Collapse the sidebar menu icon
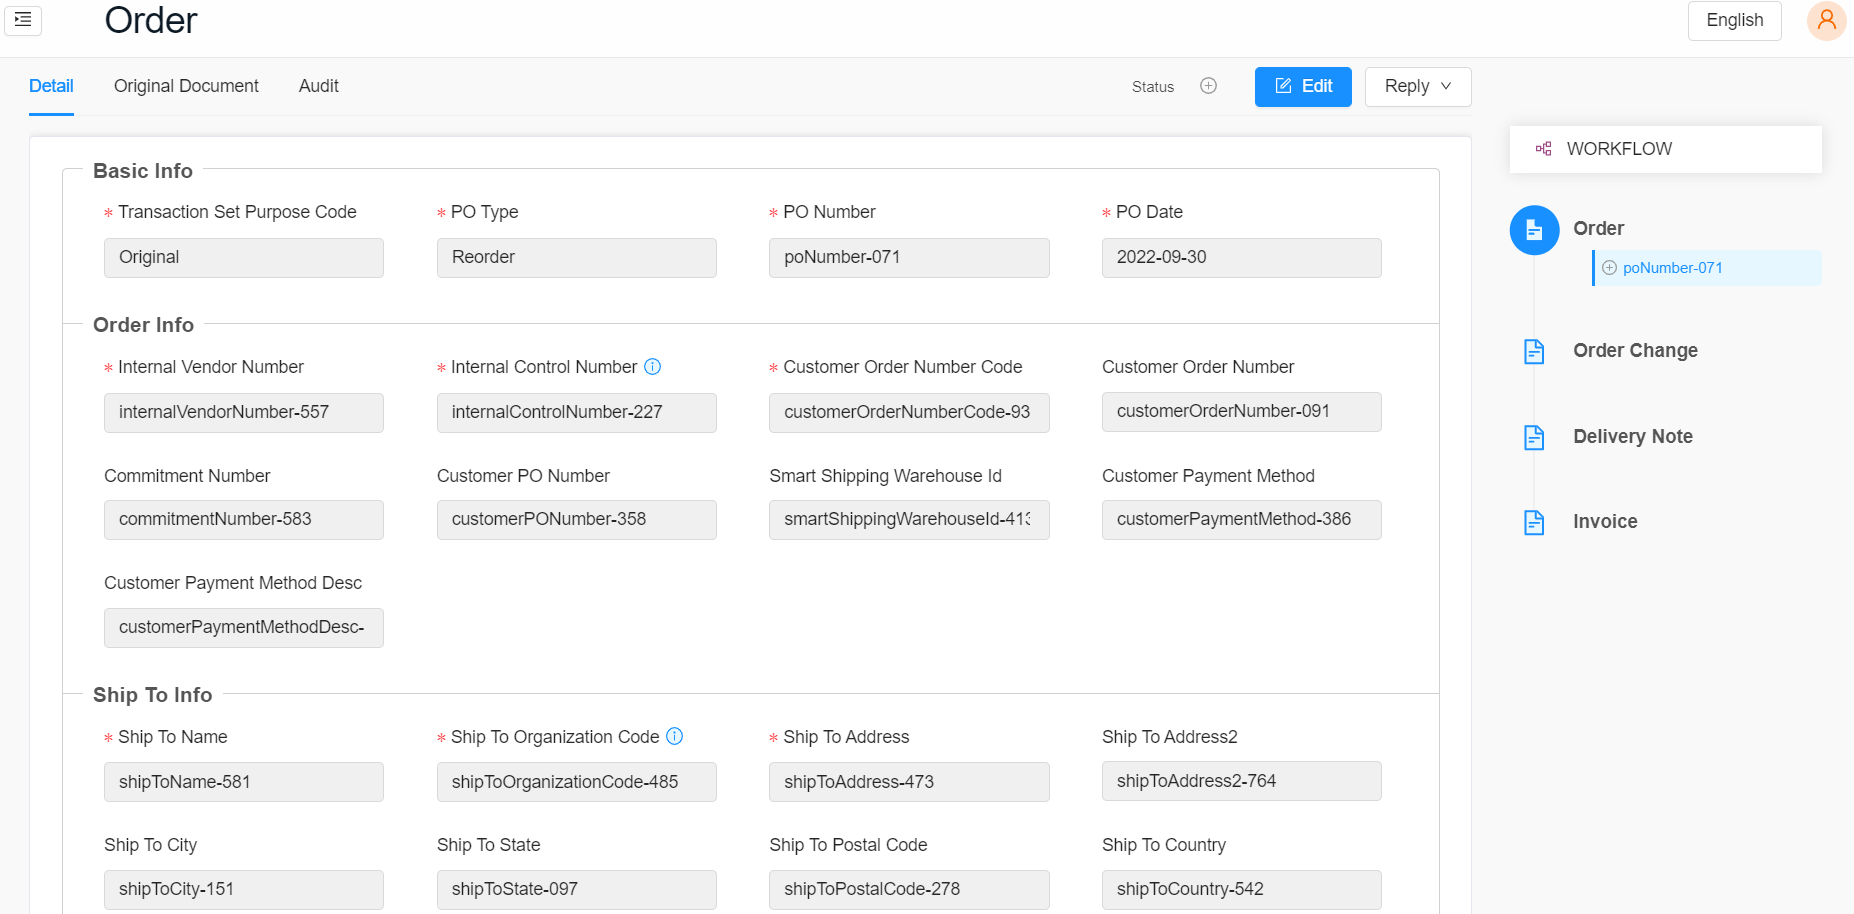 click(x=23, y=19)
